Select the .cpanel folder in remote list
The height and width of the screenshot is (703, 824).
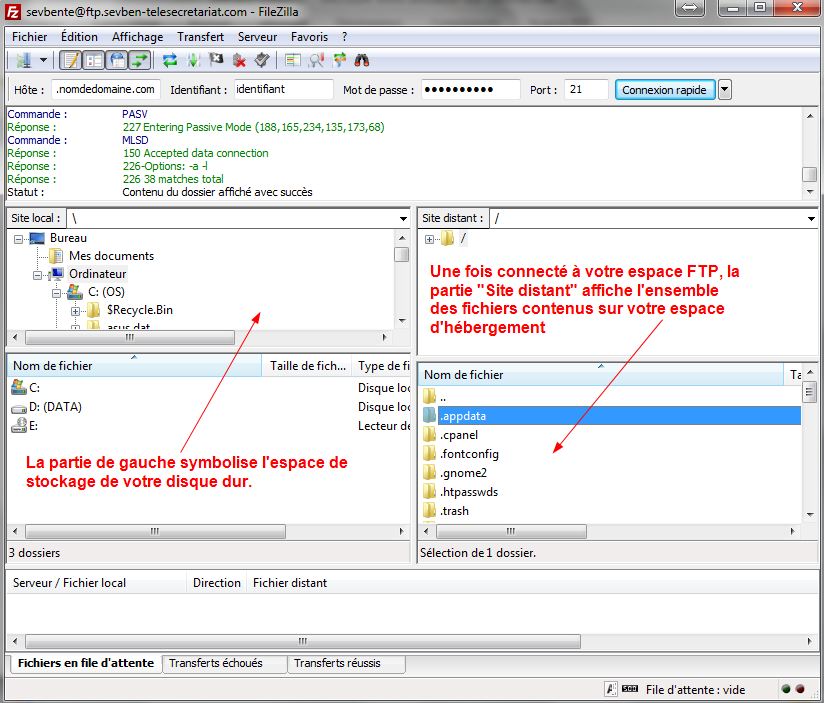coord(459,435)
